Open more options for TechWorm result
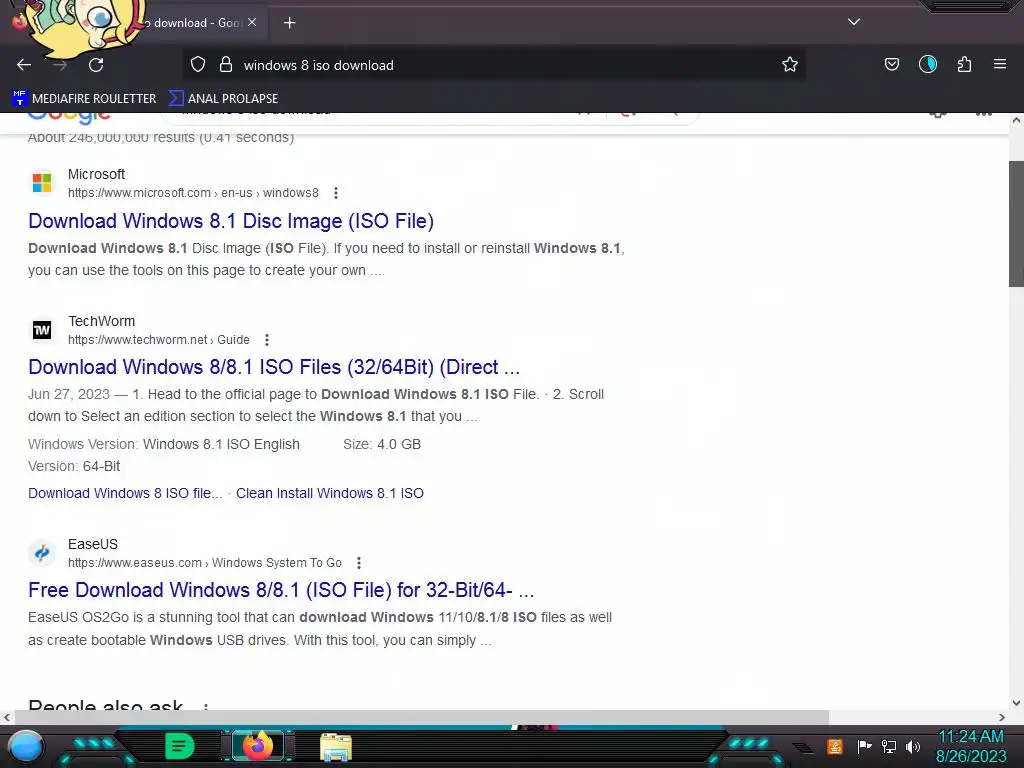 click(266, 340)
